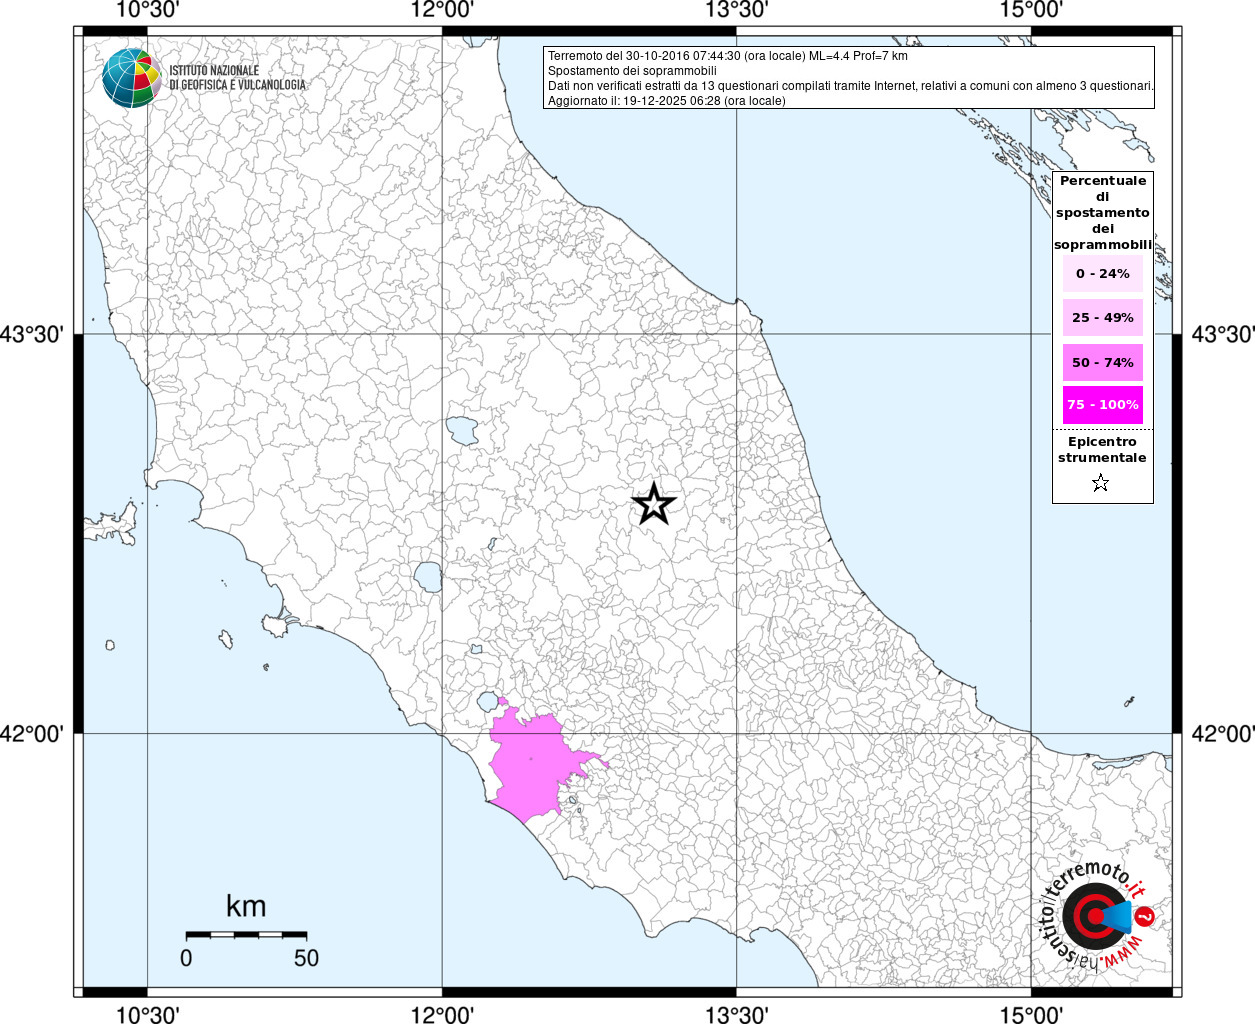This screenshot has width=1255, height=1024.
Task: Click Elba island on the map
Action: pyautogui.click(x=112, y=523)
